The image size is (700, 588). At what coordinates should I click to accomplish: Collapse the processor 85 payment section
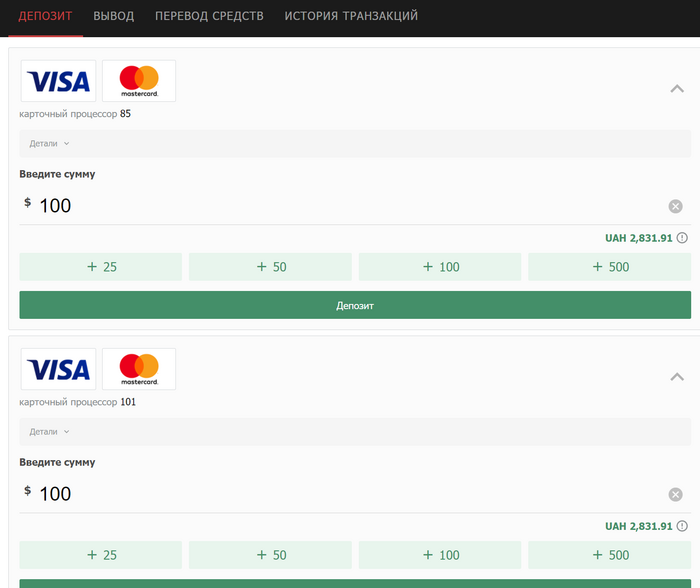coord(677,88)
